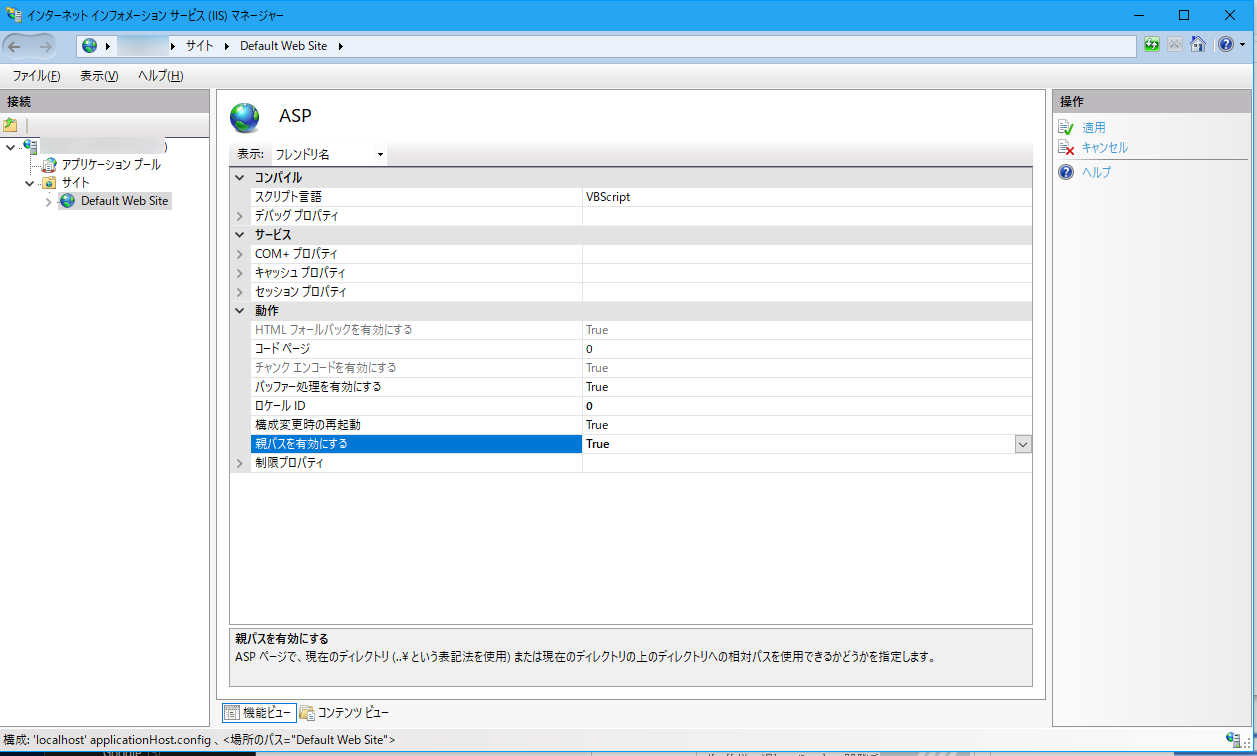
Task: Open the True dropdown for 親パスを有効にする
Action: pos(1021,443)
